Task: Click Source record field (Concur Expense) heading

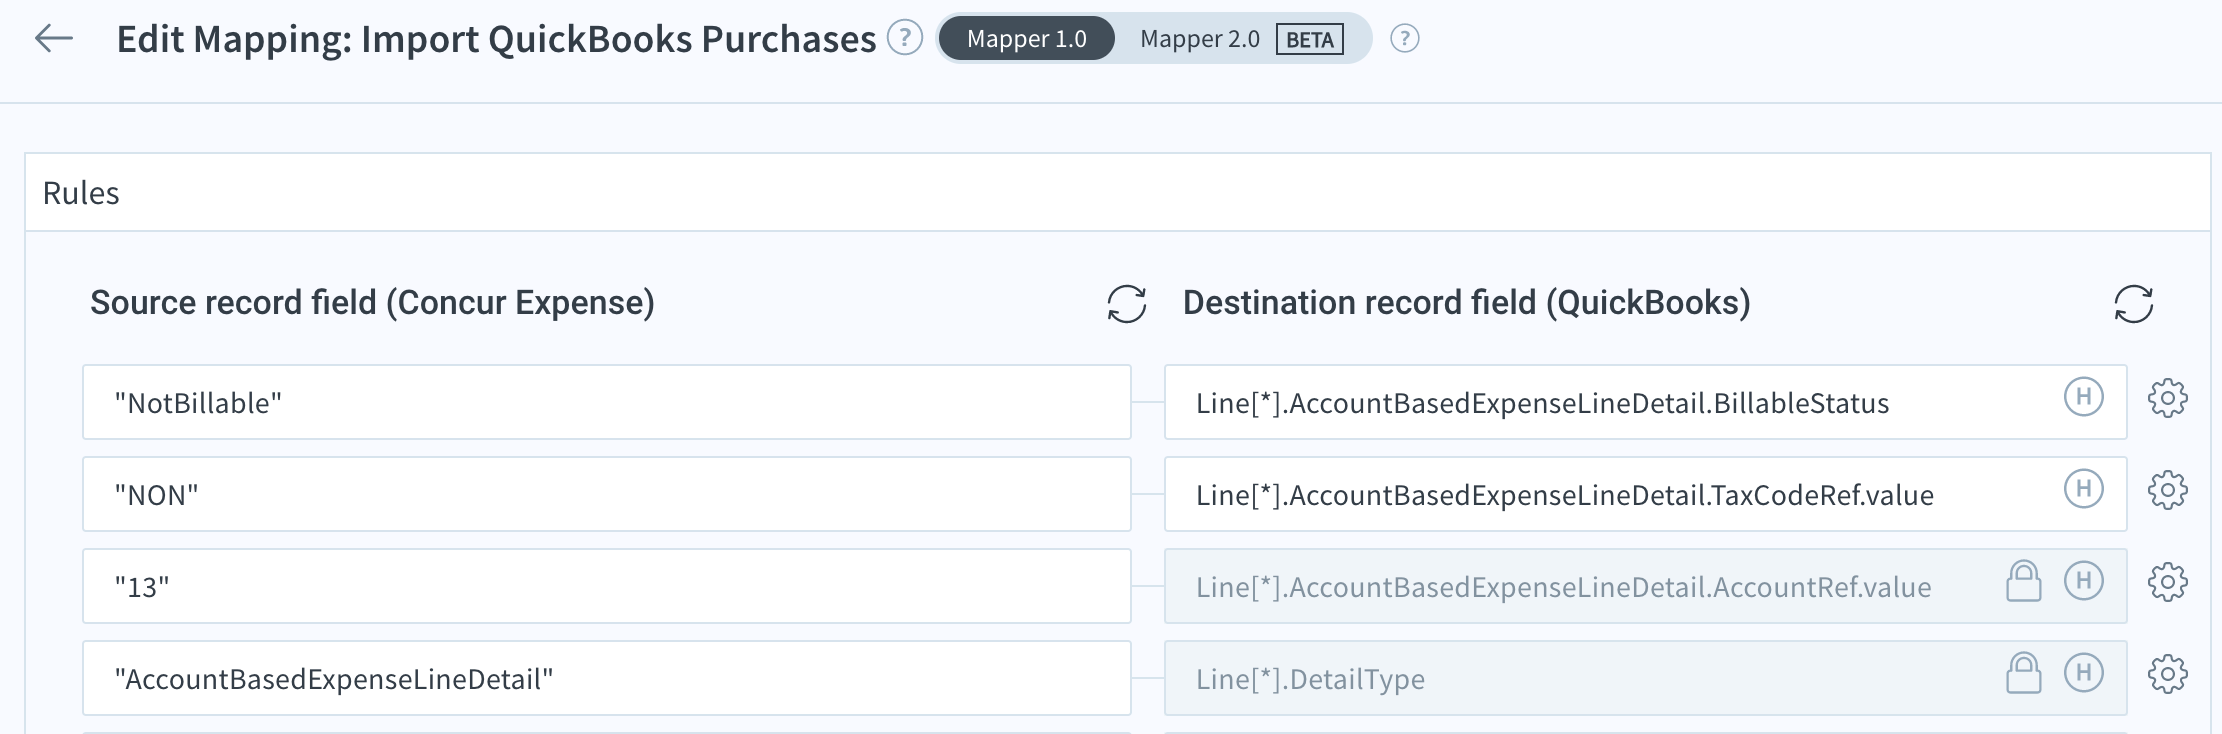Action: coord(372,302)
